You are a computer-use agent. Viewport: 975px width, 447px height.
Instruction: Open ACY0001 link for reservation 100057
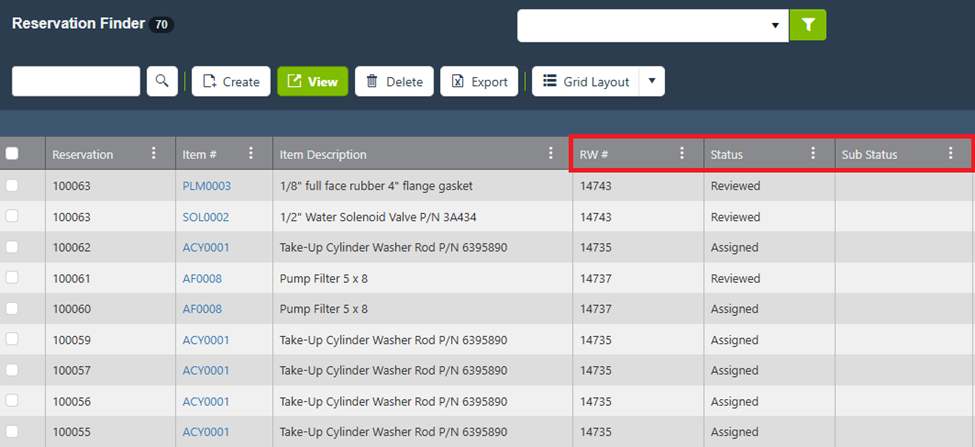[206, 371]
